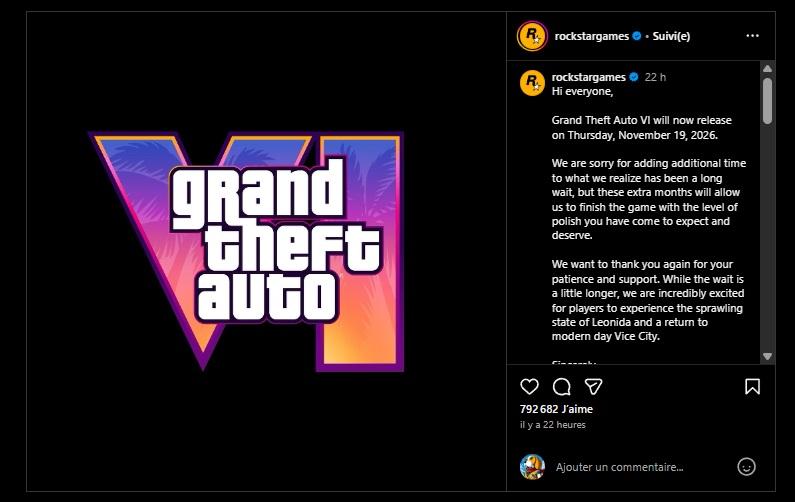The image size is (795, 502).
Task: Open rockstargames profile from caption username
Action: [588, 77]
